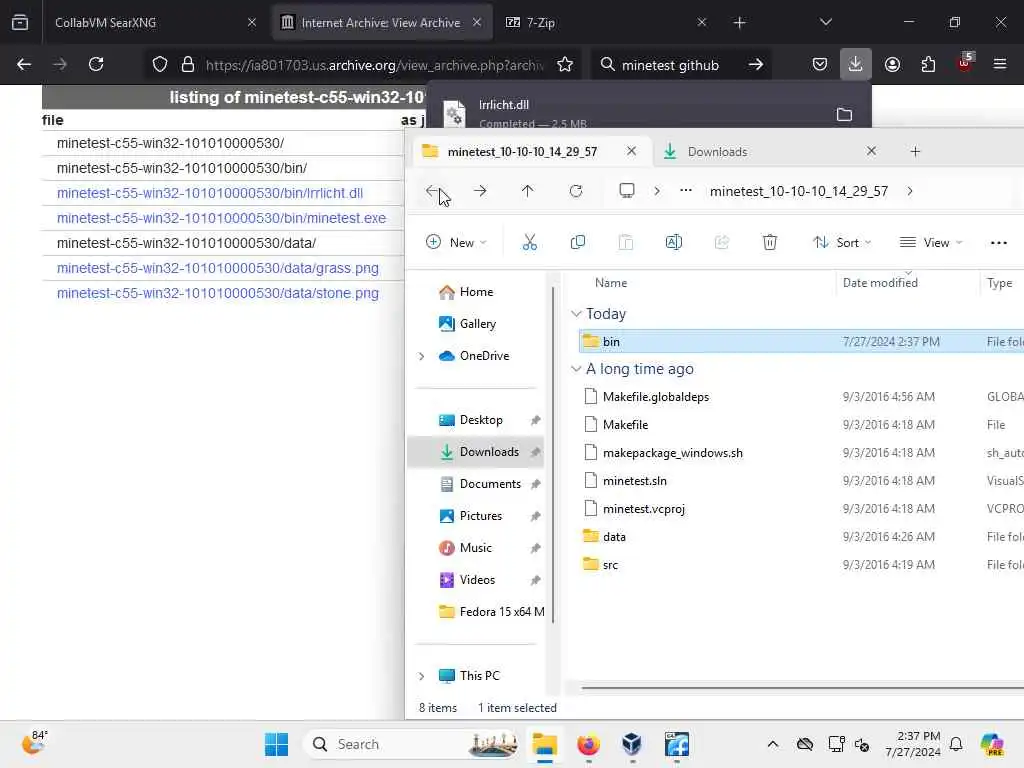Reload the Internet Archive page
This screenshot has height=768, width=1024.
(x=96, y=65)
